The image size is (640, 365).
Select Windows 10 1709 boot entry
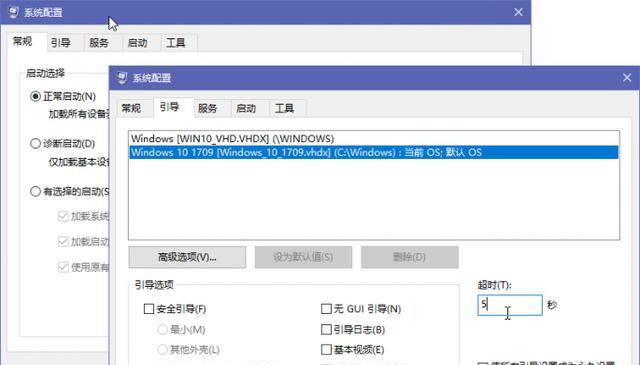tap(373, 152)
